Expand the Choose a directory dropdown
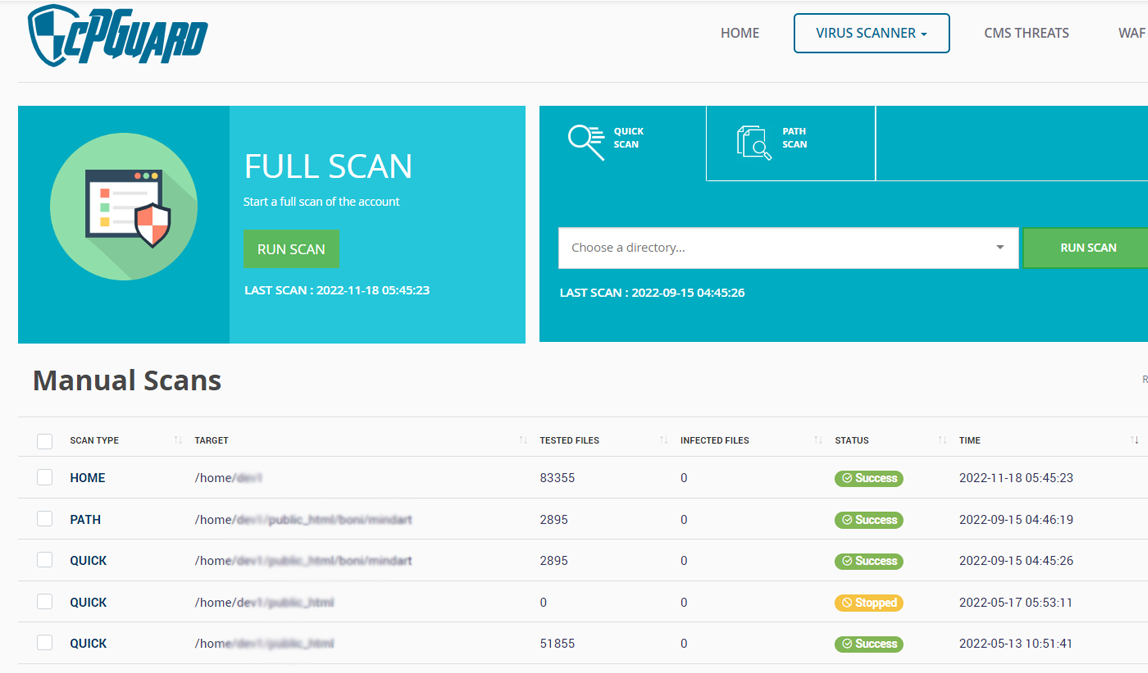The width and height of the screenshot is (1148, 673). tap(789, 248)
